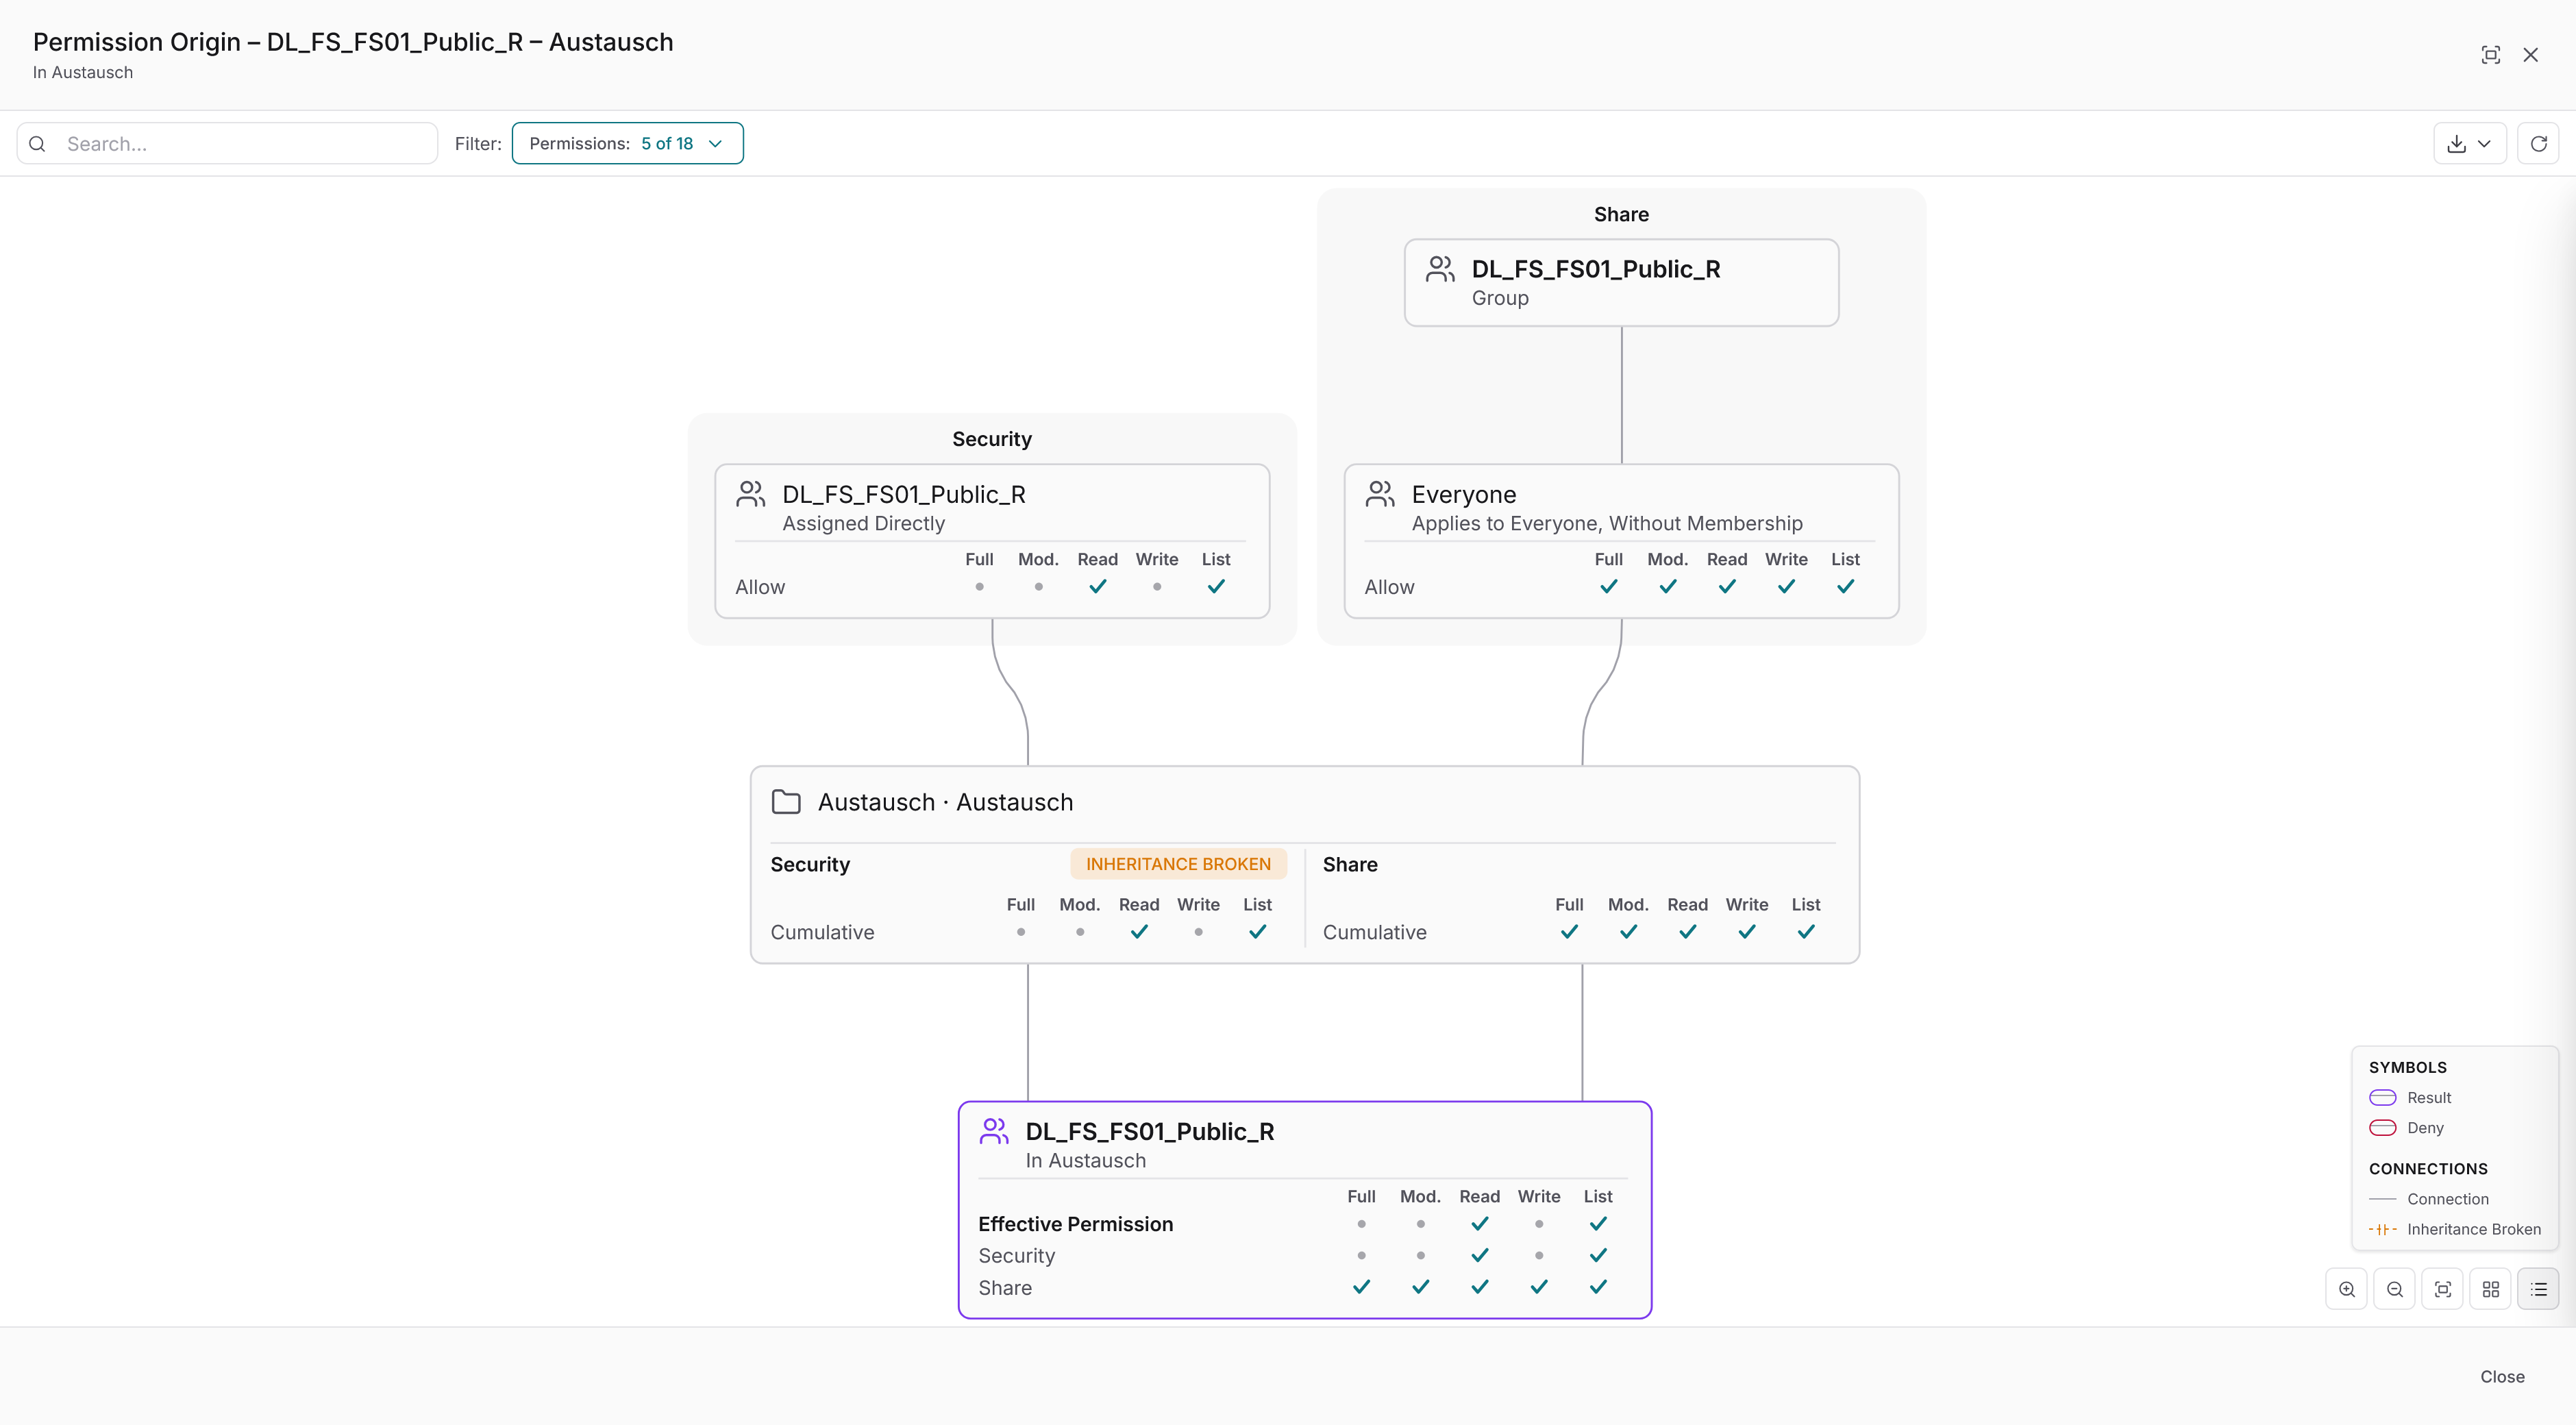Click the Result symbol in legend
This screenshot has width=2576, height=1425.
tap(2383, 1097)
